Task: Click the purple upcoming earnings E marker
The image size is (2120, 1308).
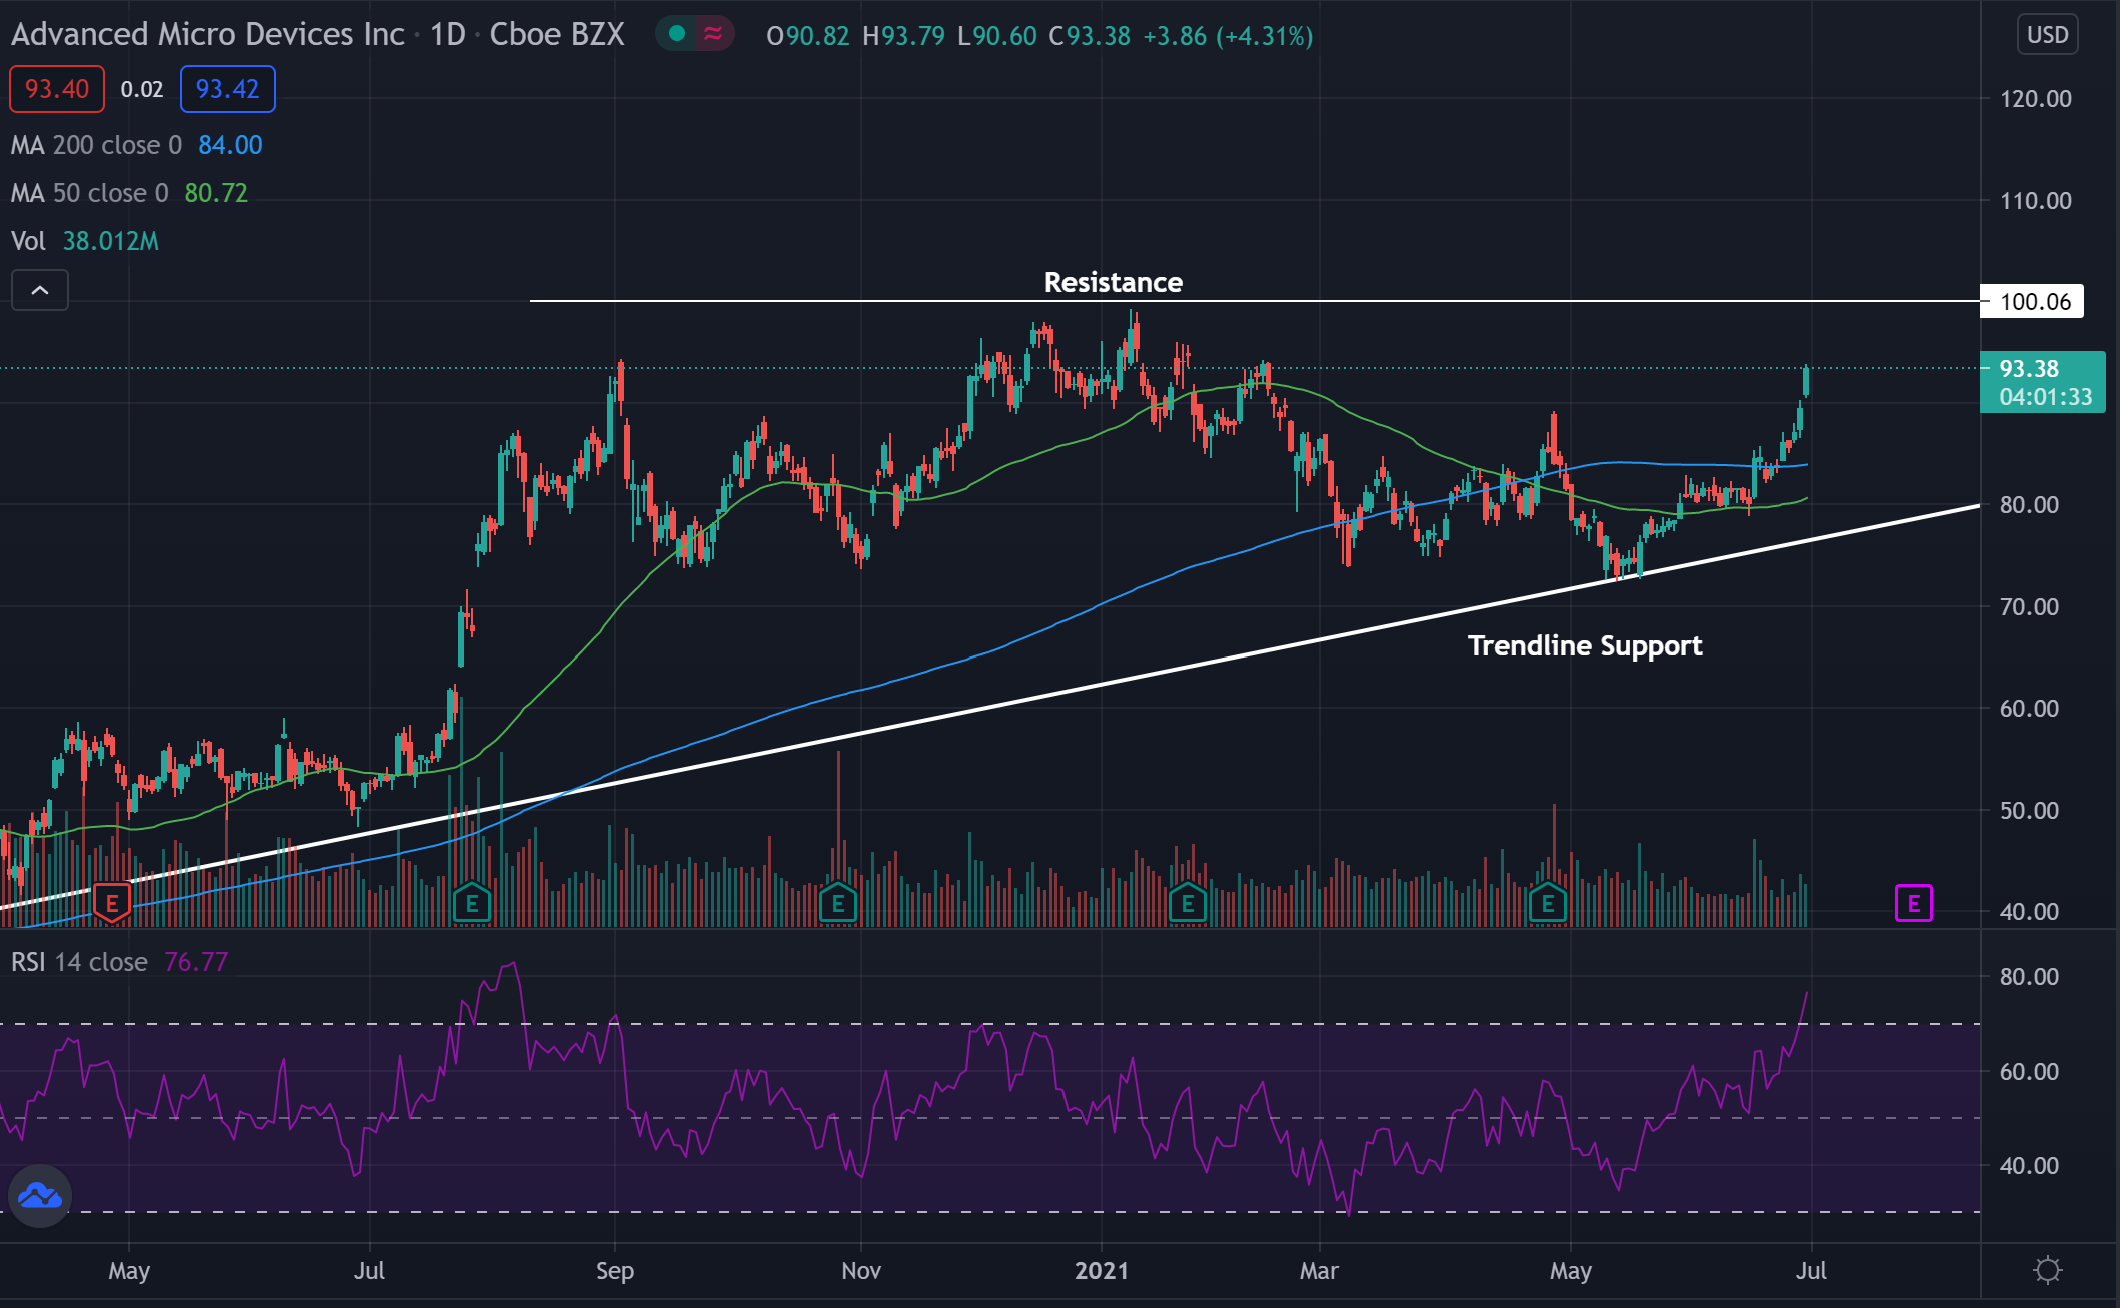Action: 1914,904
